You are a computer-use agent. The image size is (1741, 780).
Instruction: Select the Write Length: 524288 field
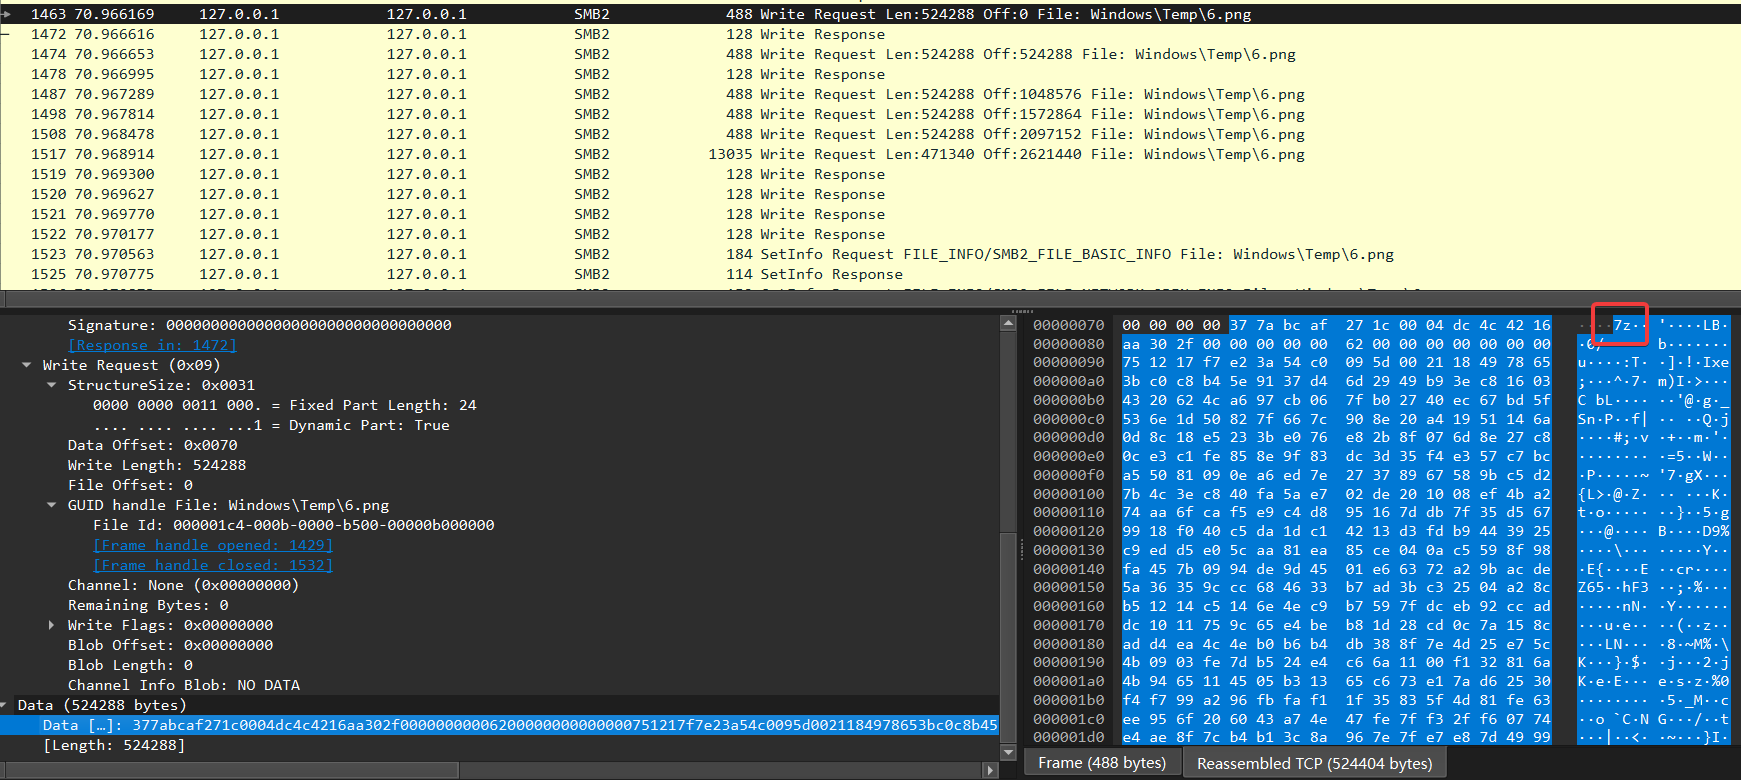[156, 465]
